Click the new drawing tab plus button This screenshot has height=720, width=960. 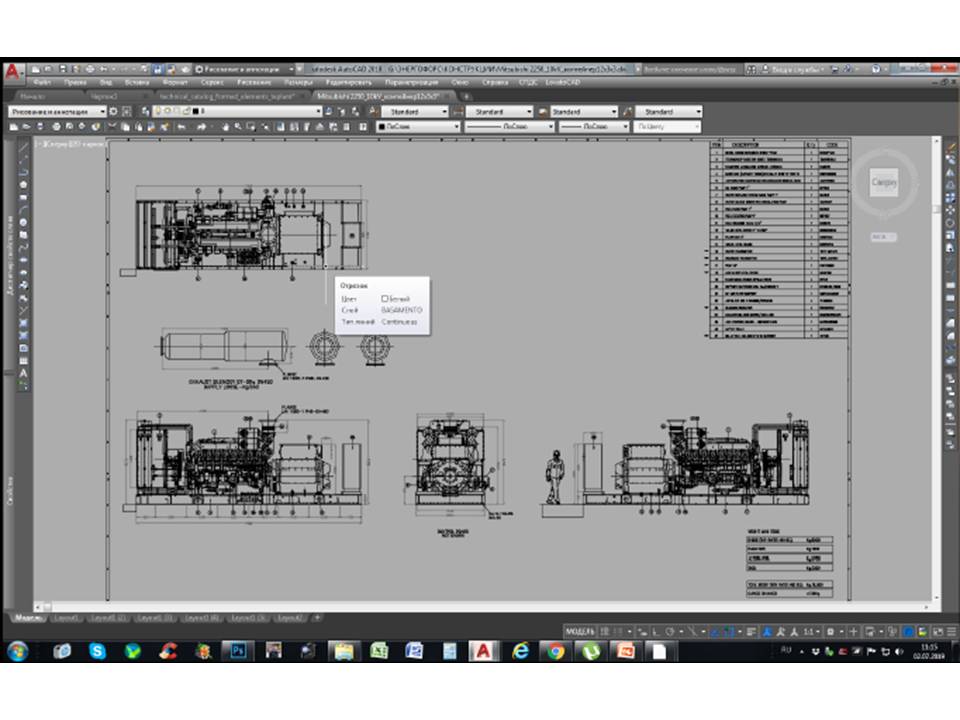[x=465, y=96]
